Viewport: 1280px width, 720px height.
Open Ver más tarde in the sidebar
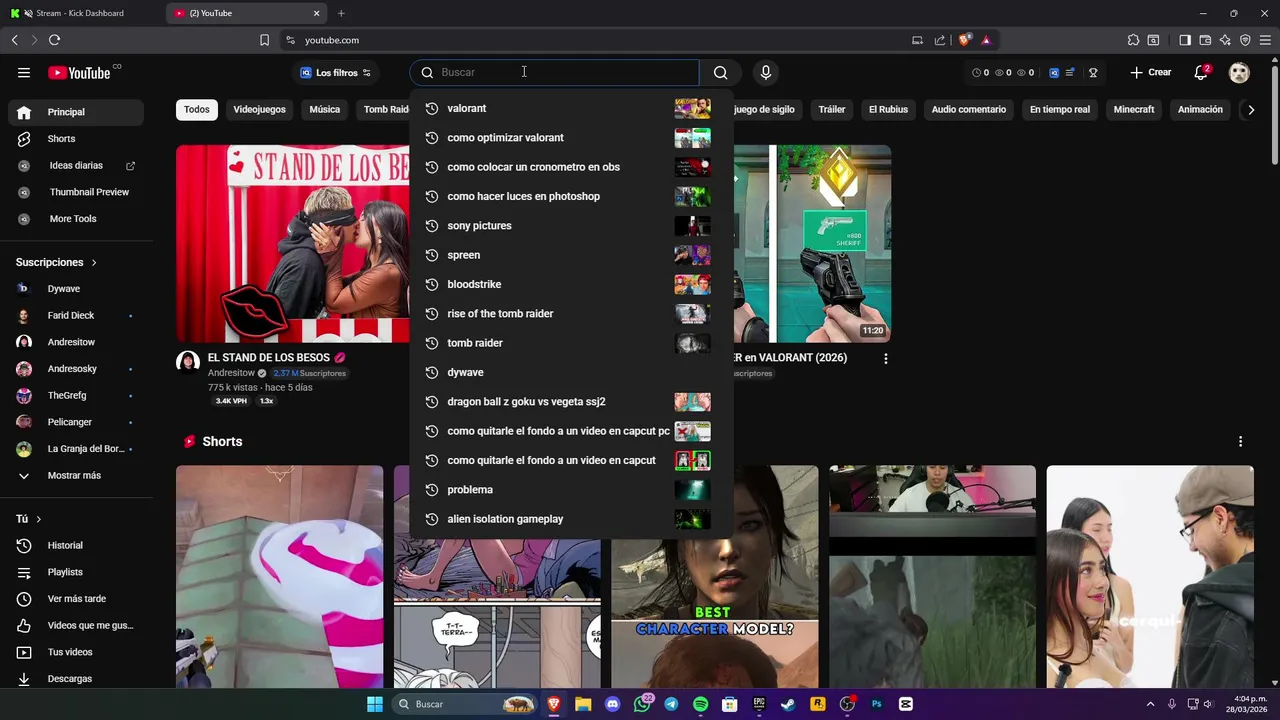coord(76,599)
